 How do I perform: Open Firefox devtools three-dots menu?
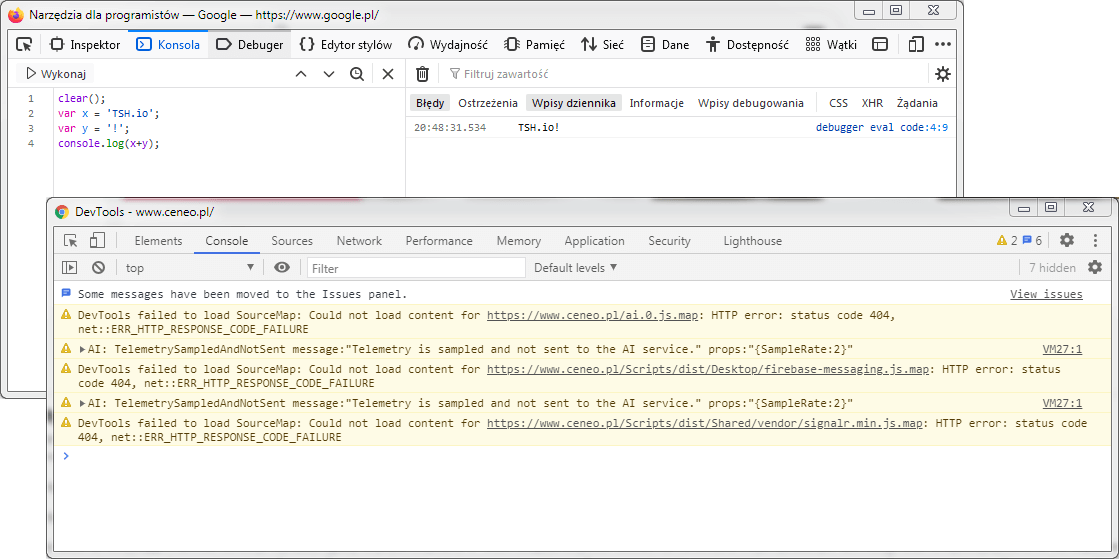pyautogui.click(x=943, y=45)
